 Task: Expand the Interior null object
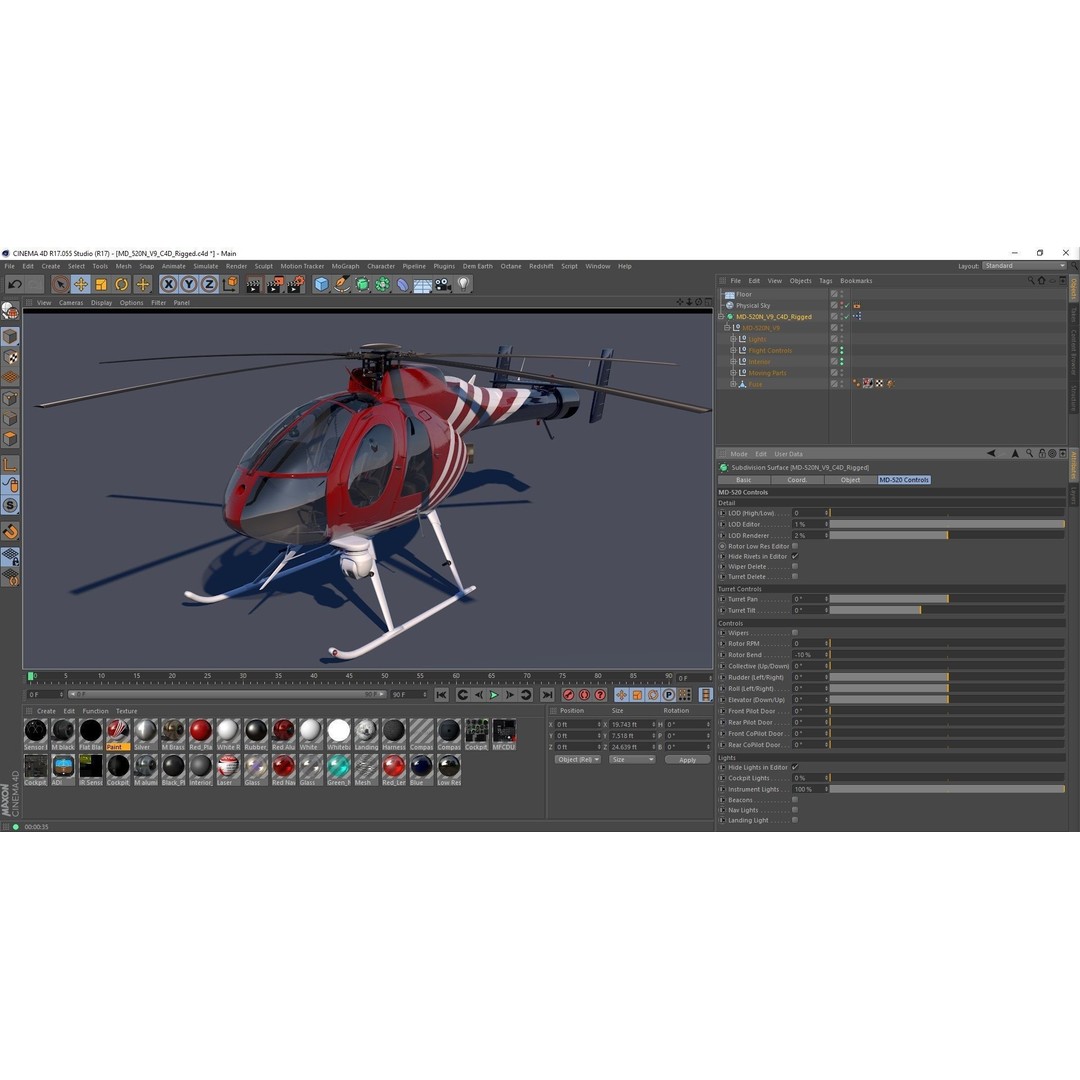[x=733, y=362]
